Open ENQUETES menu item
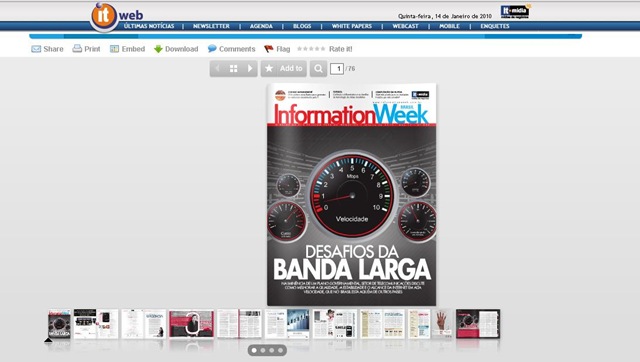 click(495, 26)
